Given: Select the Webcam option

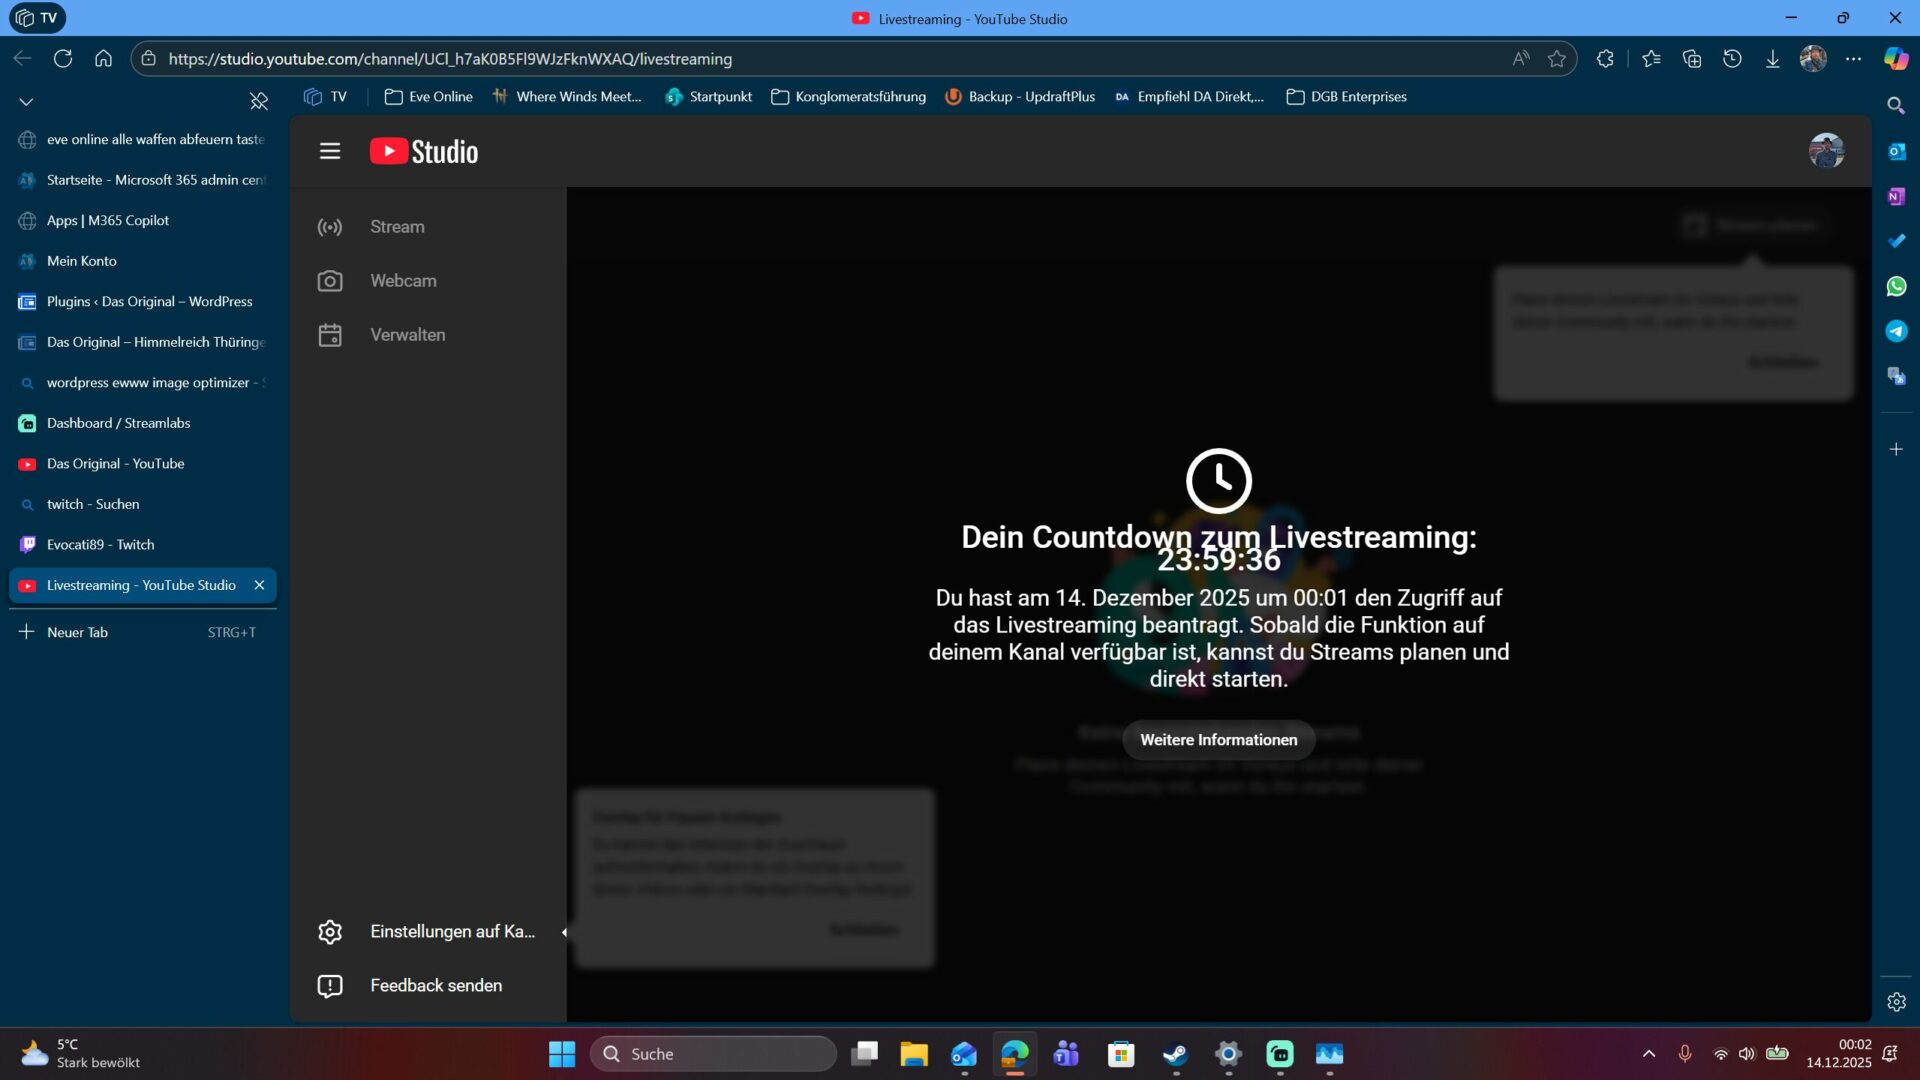Looking at the screenshot, I should pos(403,281).
